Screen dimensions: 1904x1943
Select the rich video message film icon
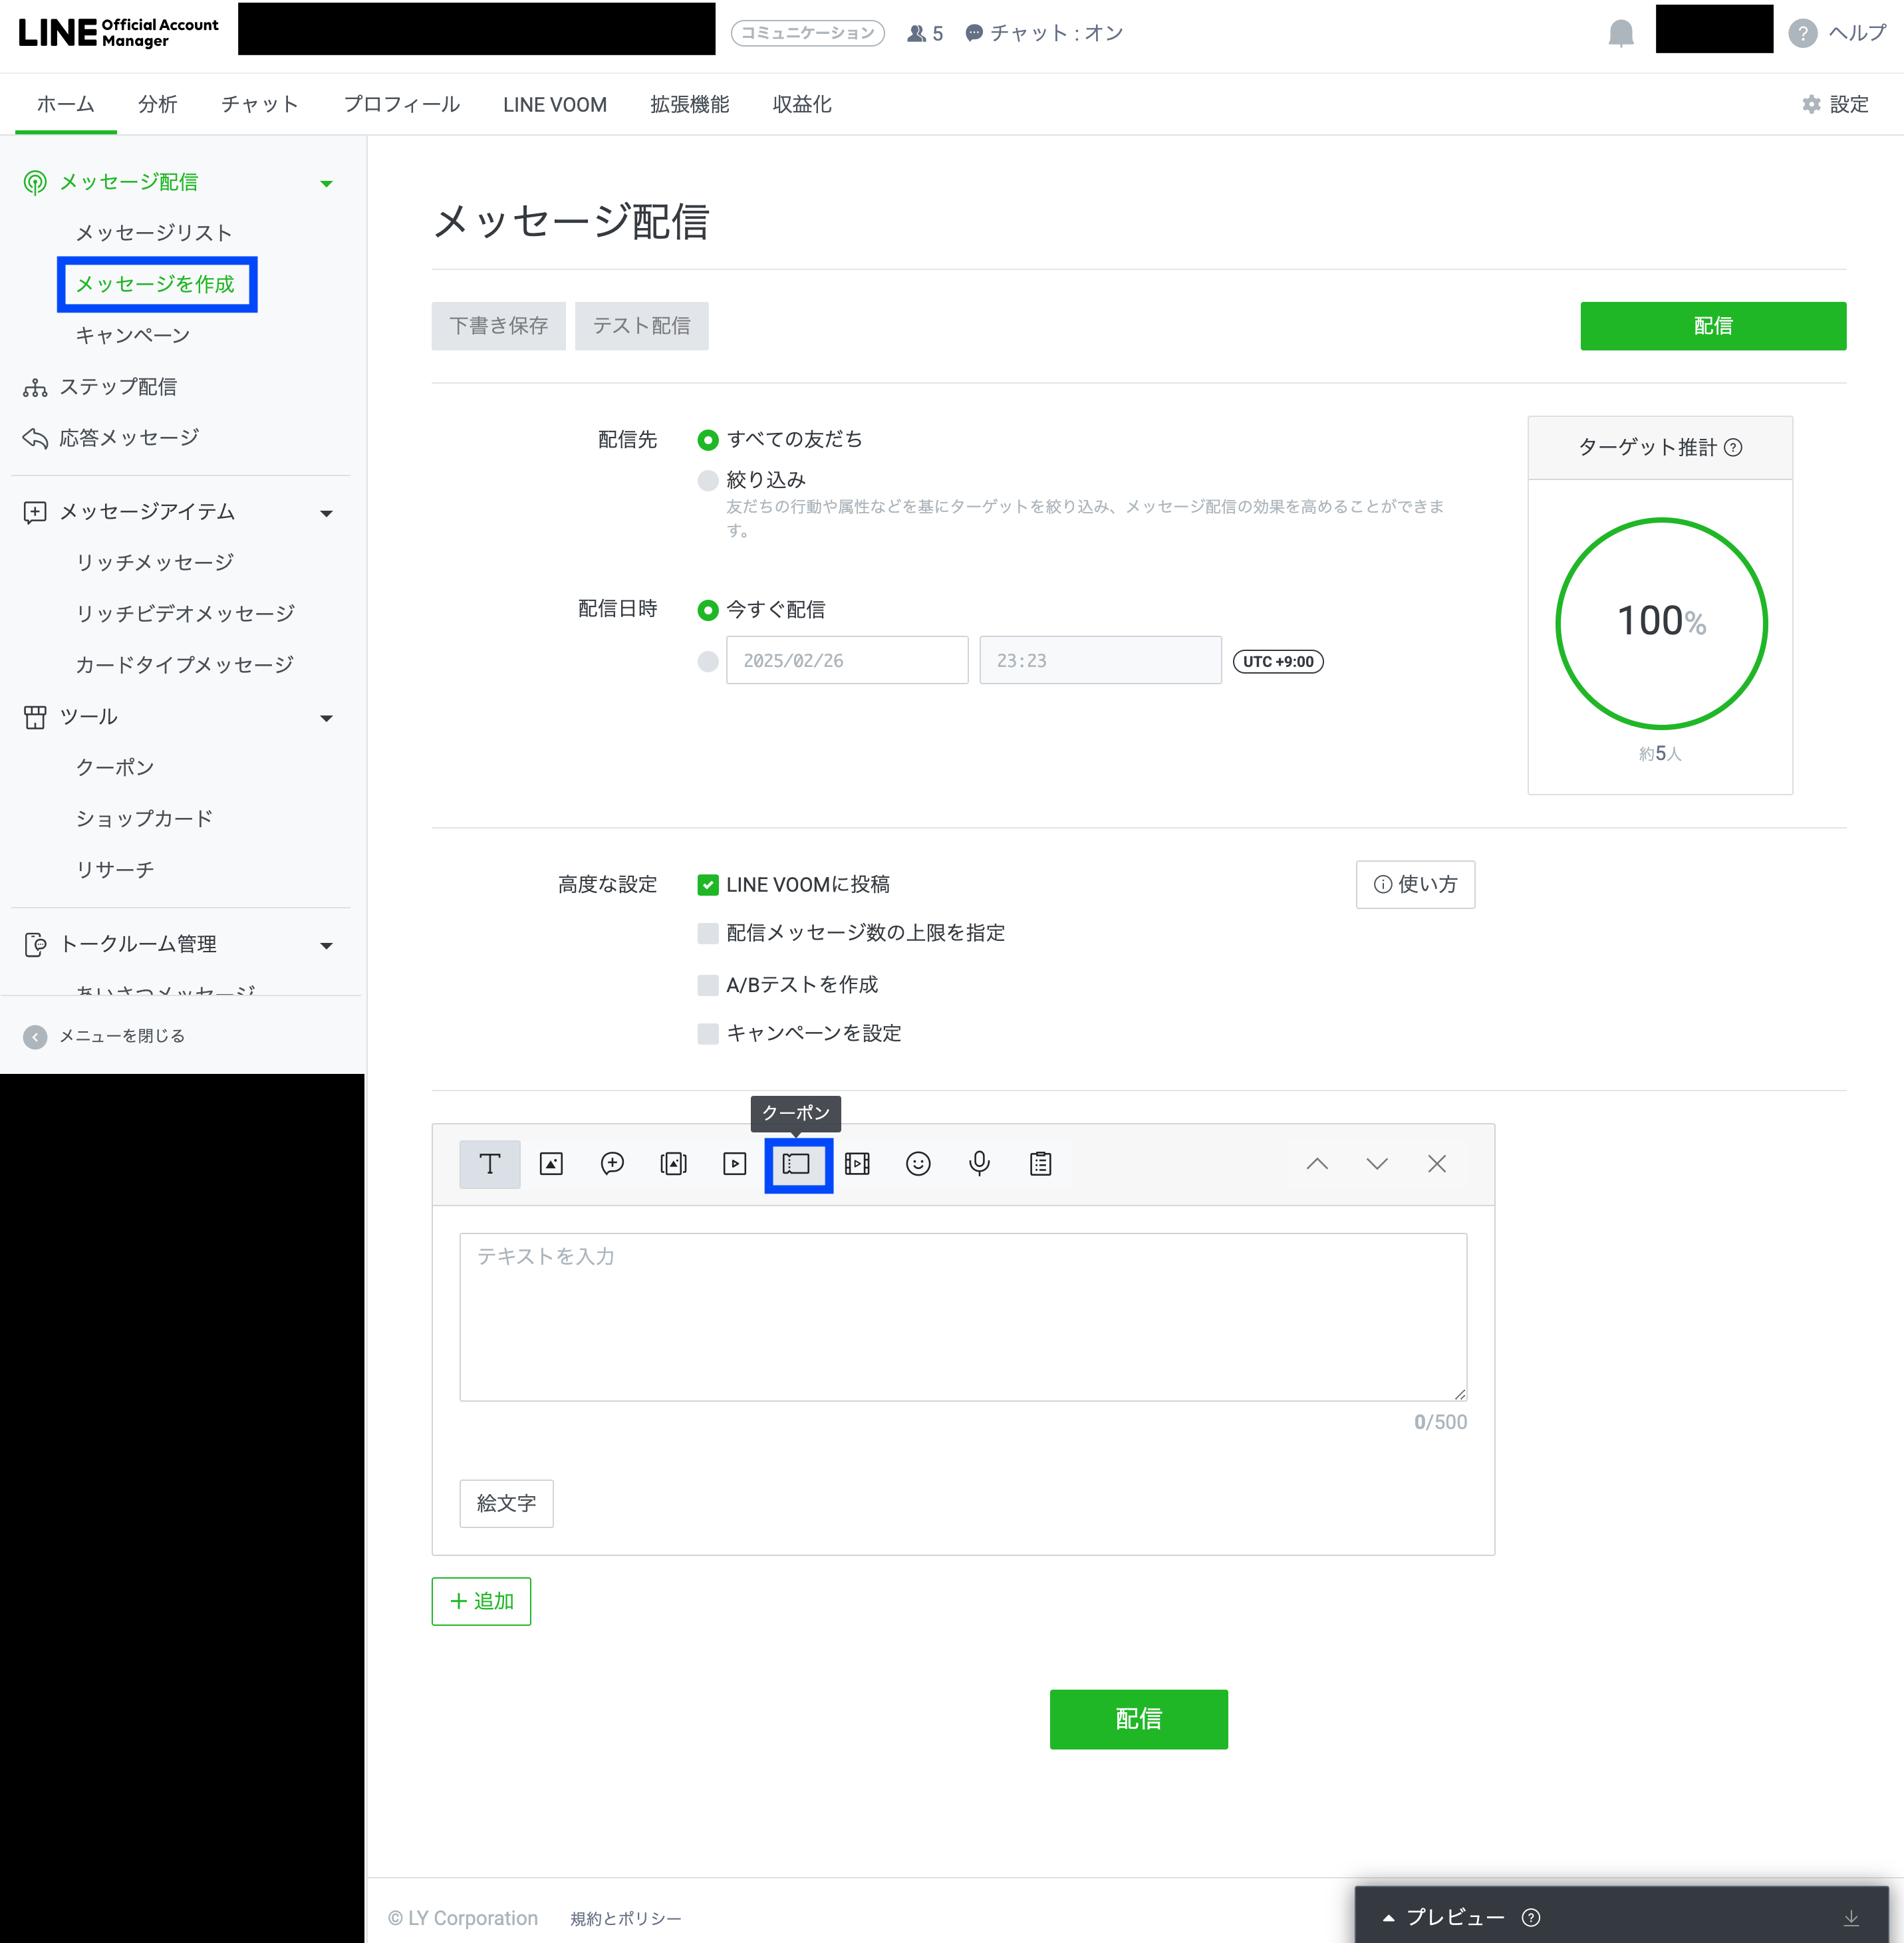click(857, 1164)
